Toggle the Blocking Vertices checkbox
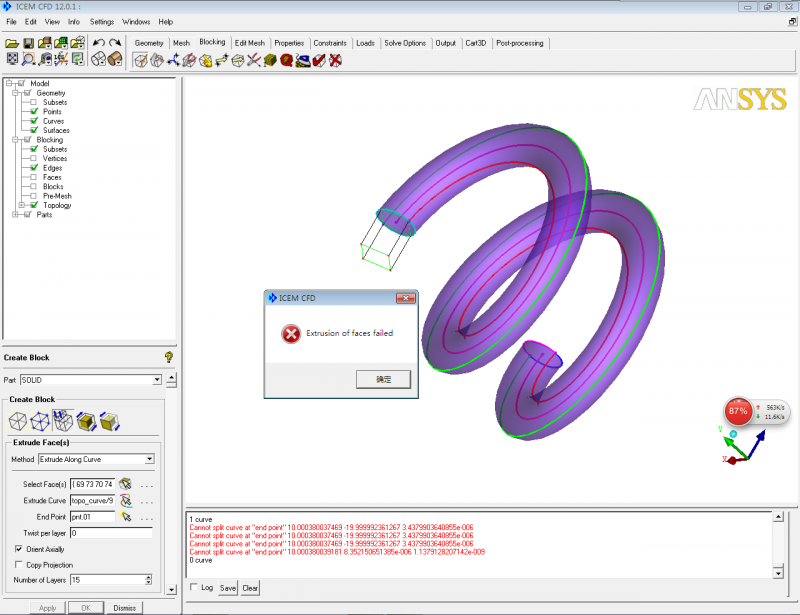Viewport: 800px width, 615px height. click(34, 158)
